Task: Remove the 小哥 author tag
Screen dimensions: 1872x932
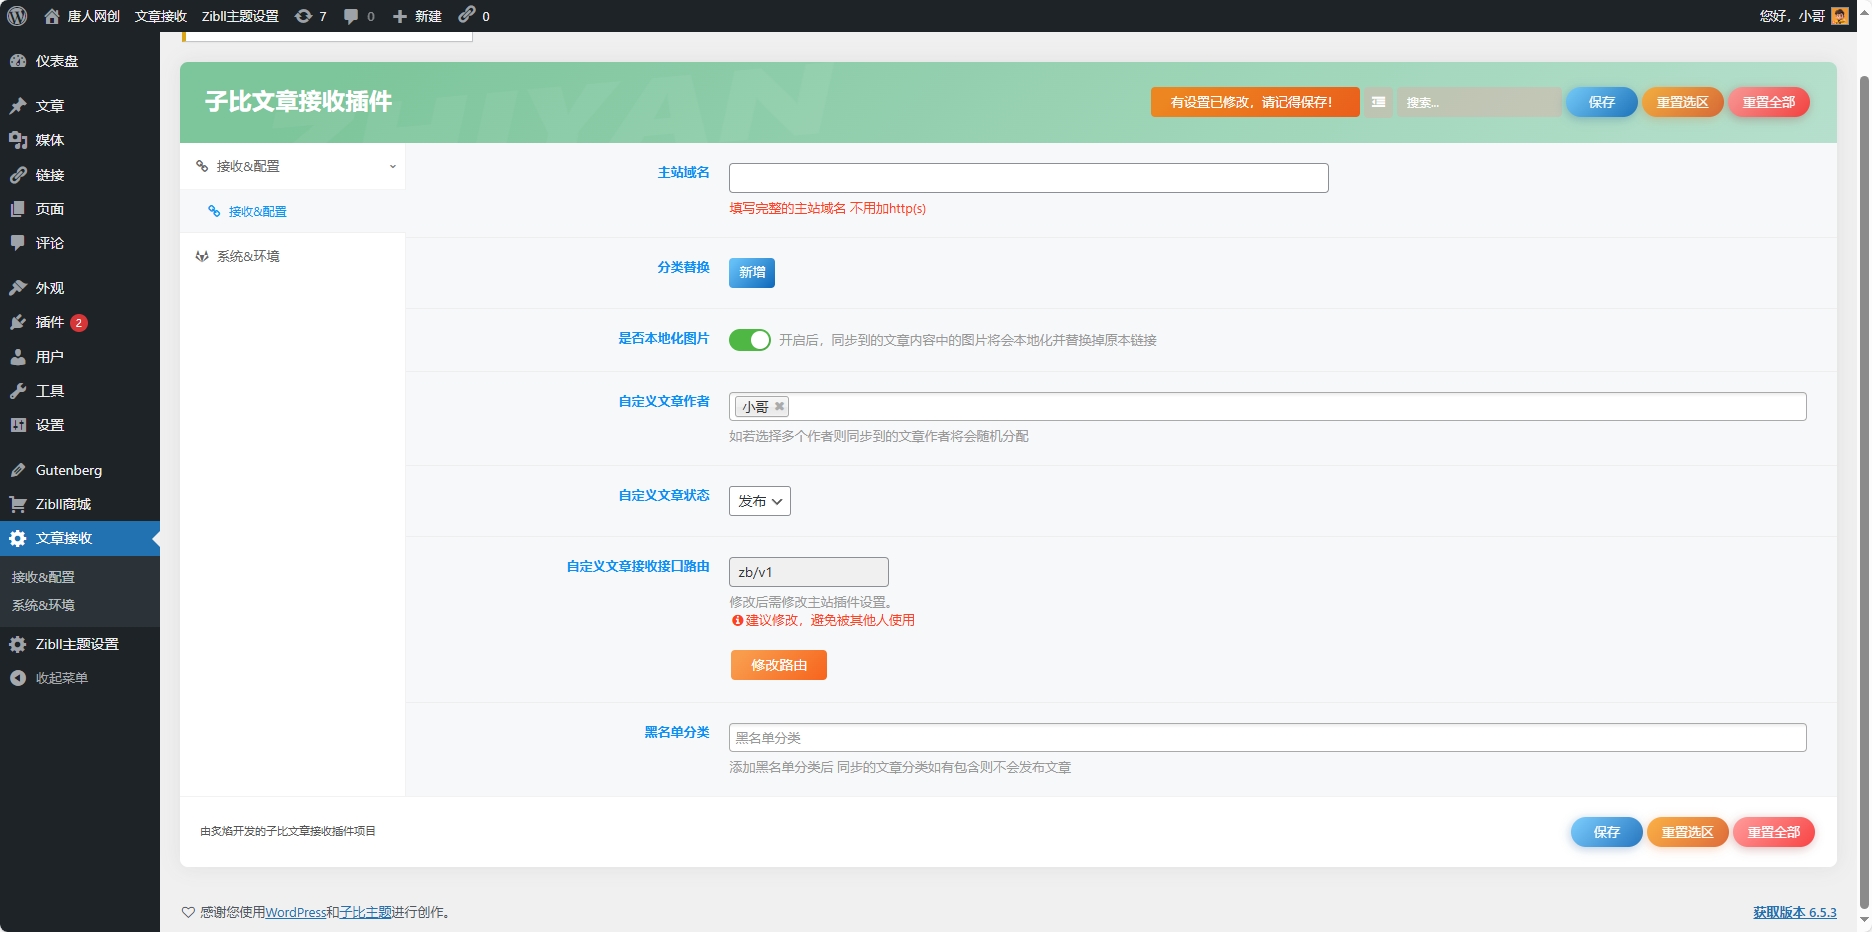Action: 779,406
